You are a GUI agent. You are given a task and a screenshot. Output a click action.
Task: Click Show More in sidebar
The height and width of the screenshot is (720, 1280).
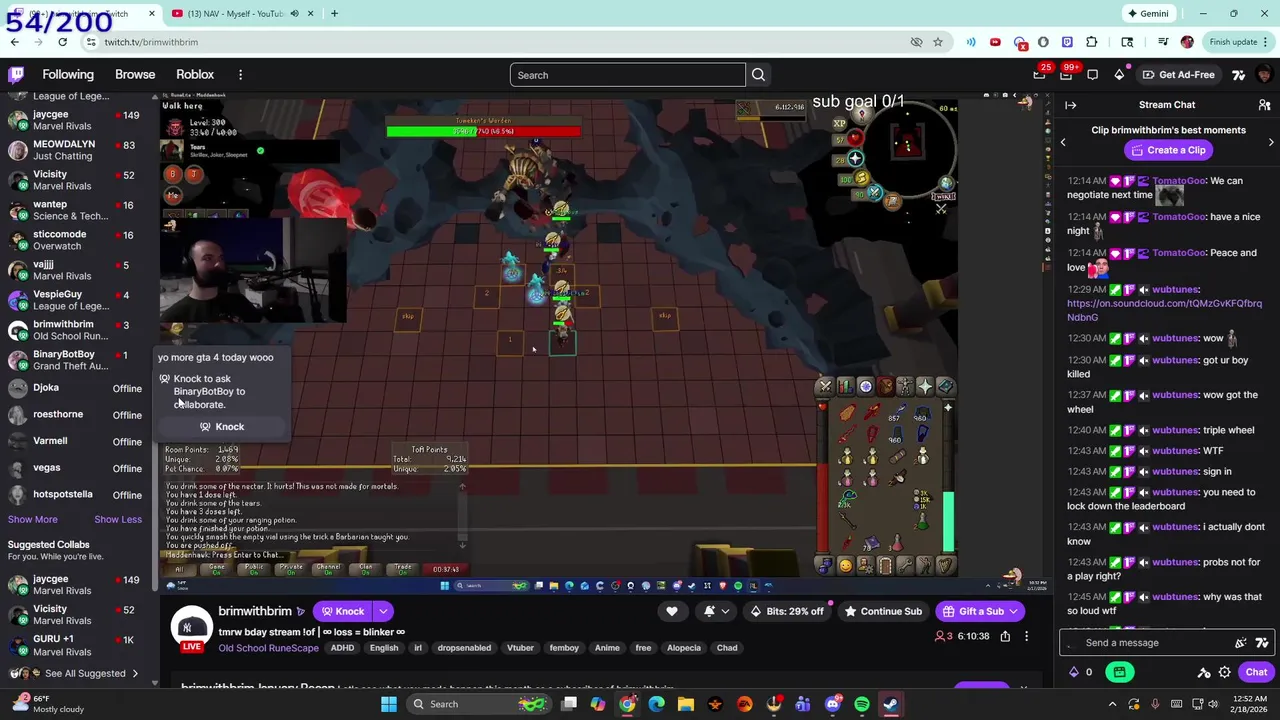click(33, 519)
